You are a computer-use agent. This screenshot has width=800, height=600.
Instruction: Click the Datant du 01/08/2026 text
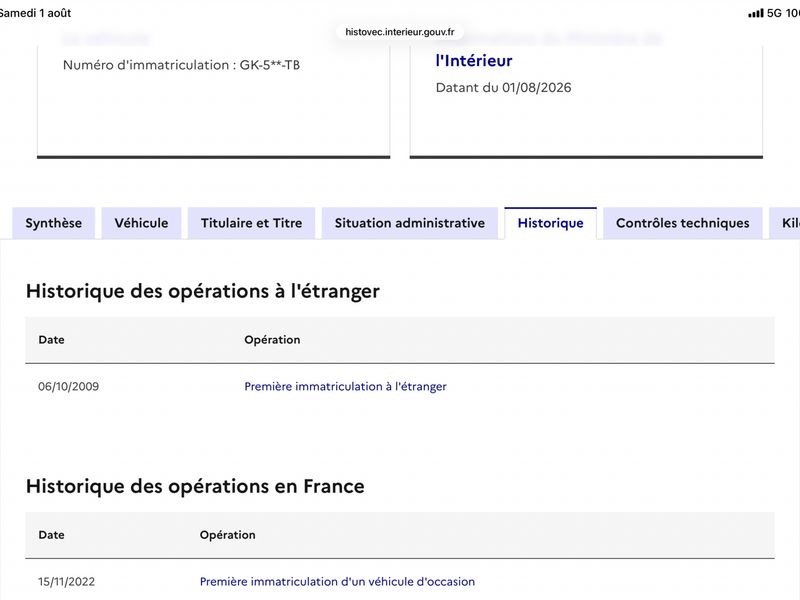coord(504,88)
